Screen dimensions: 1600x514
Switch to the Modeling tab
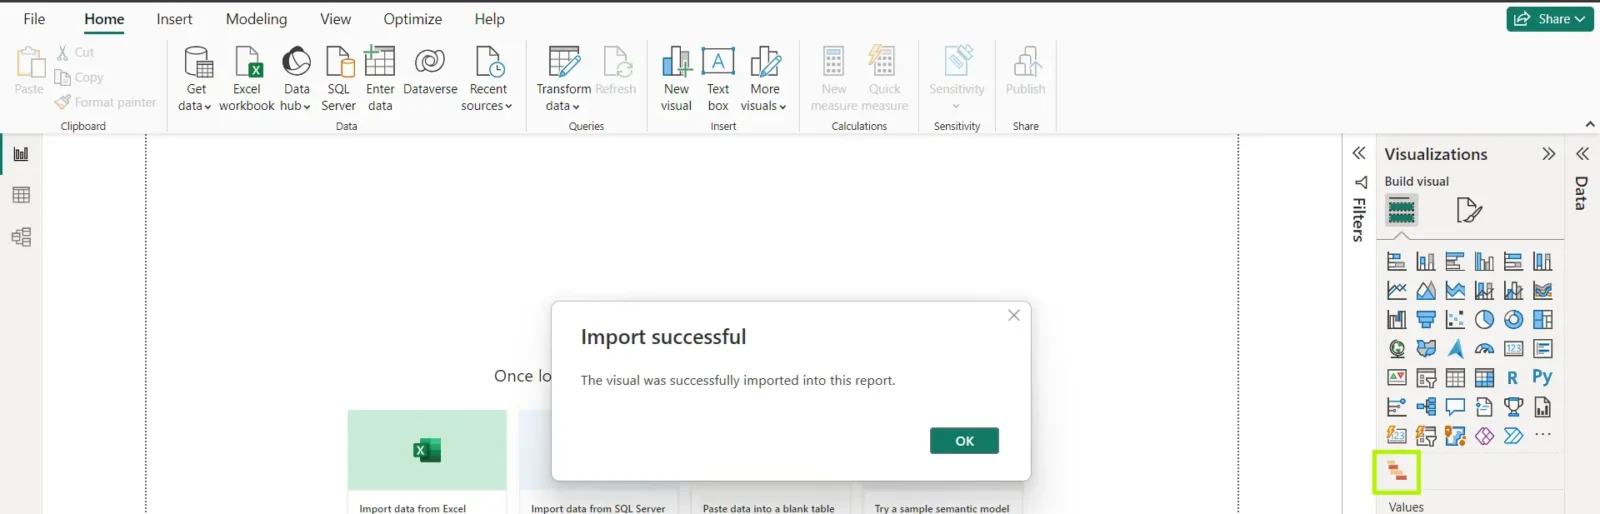[x=256, y=19]
